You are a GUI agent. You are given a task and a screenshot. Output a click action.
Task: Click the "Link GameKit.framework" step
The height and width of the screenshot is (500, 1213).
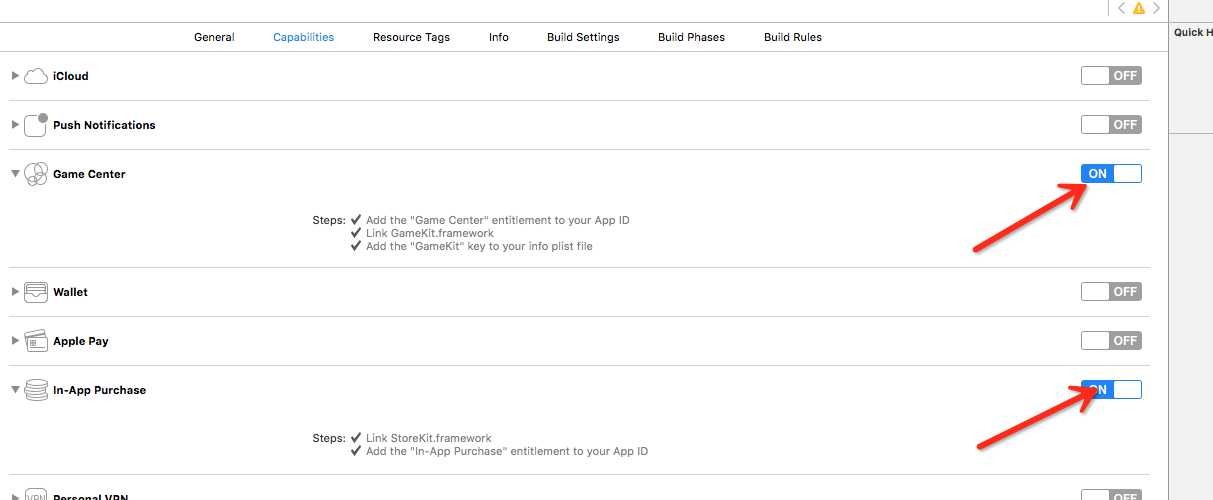pos(430,233)
